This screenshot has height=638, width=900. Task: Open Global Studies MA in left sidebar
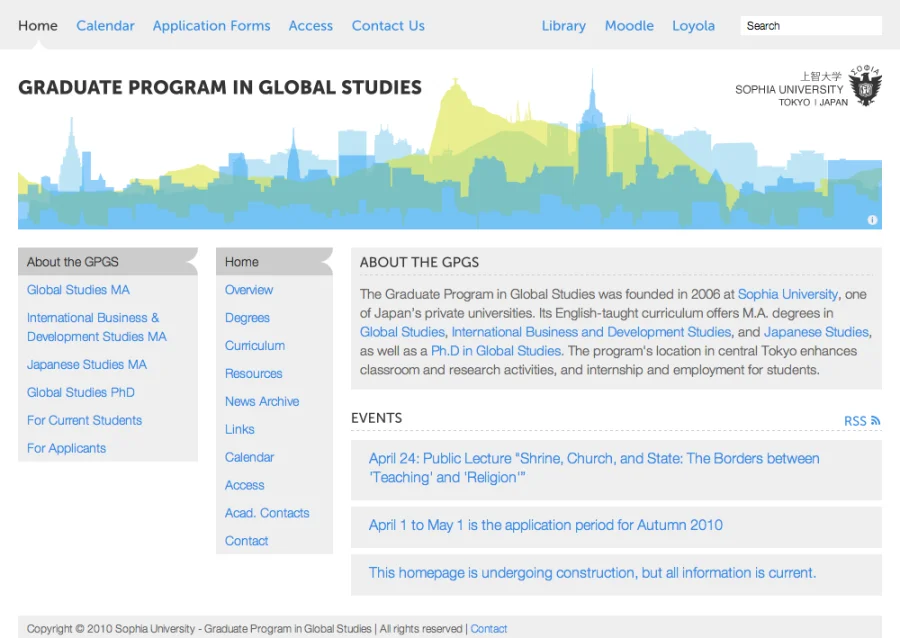pos(78,290)
